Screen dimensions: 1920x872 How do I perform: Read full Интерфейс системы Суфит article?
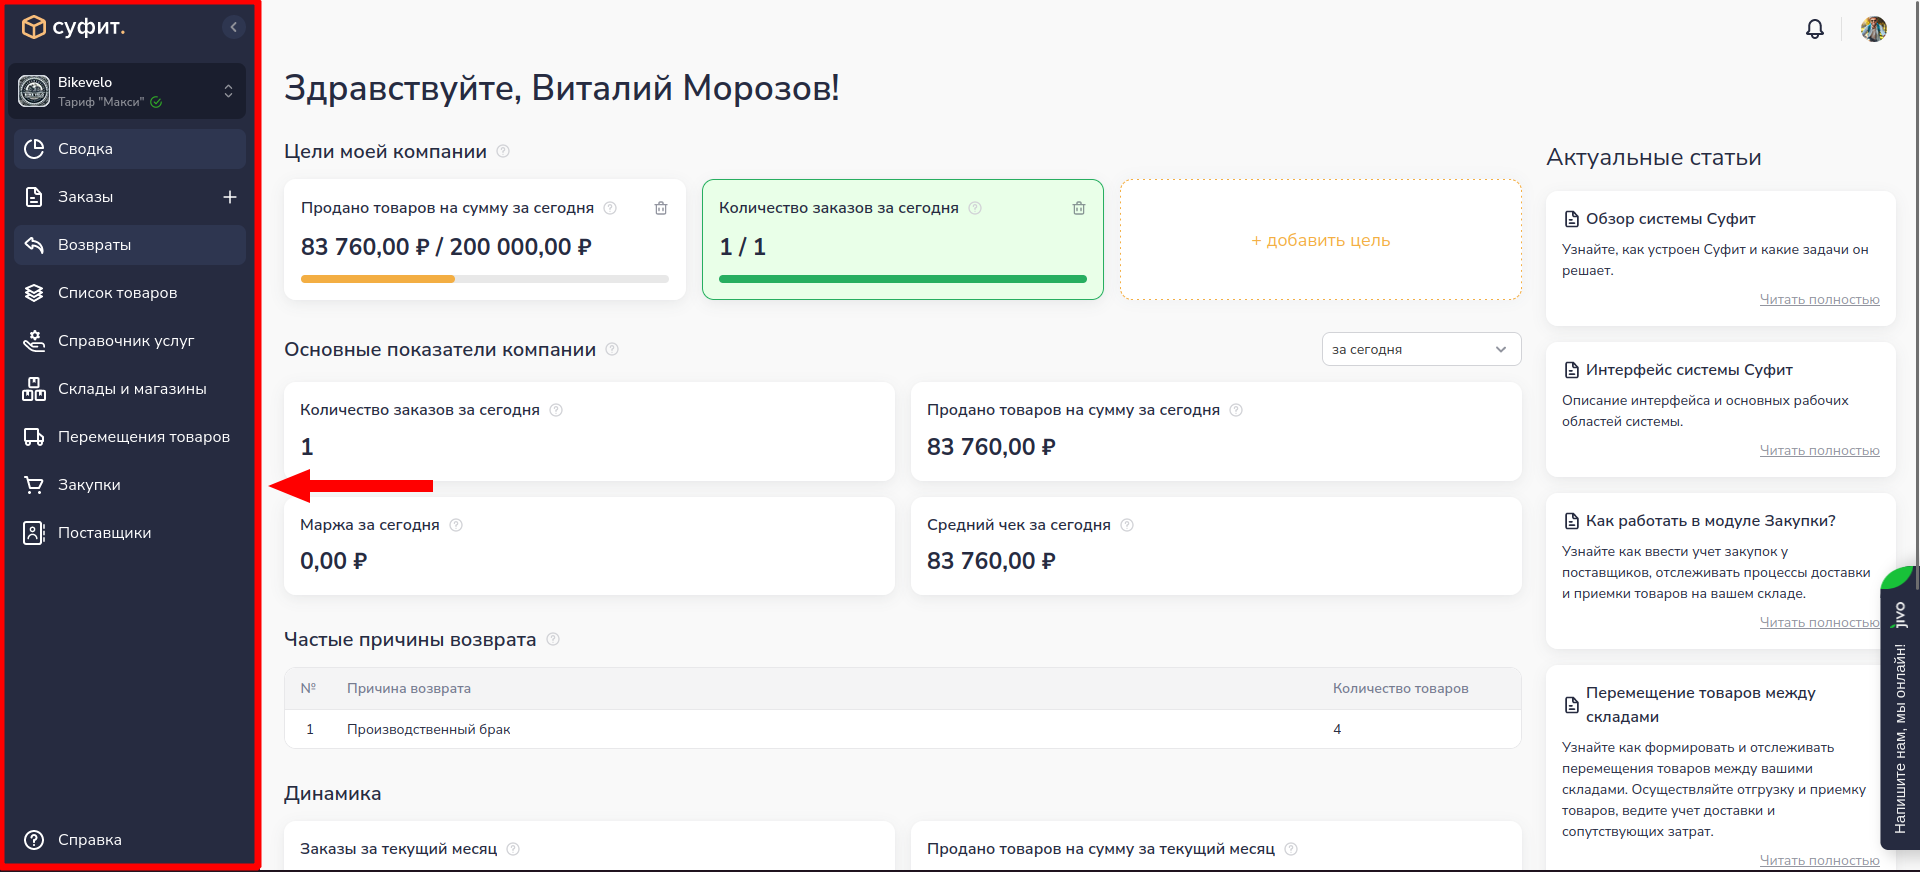coord(1820,450)
